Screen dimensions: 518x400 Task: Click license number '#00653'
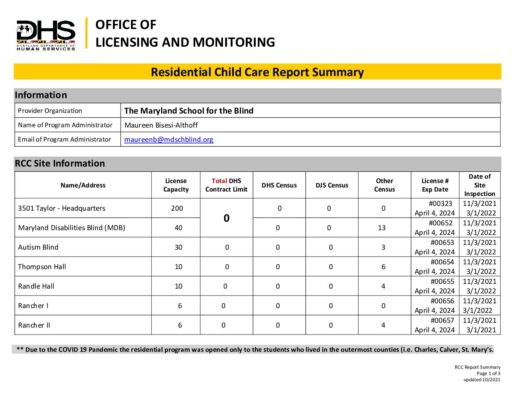click(x=442, y=242)
